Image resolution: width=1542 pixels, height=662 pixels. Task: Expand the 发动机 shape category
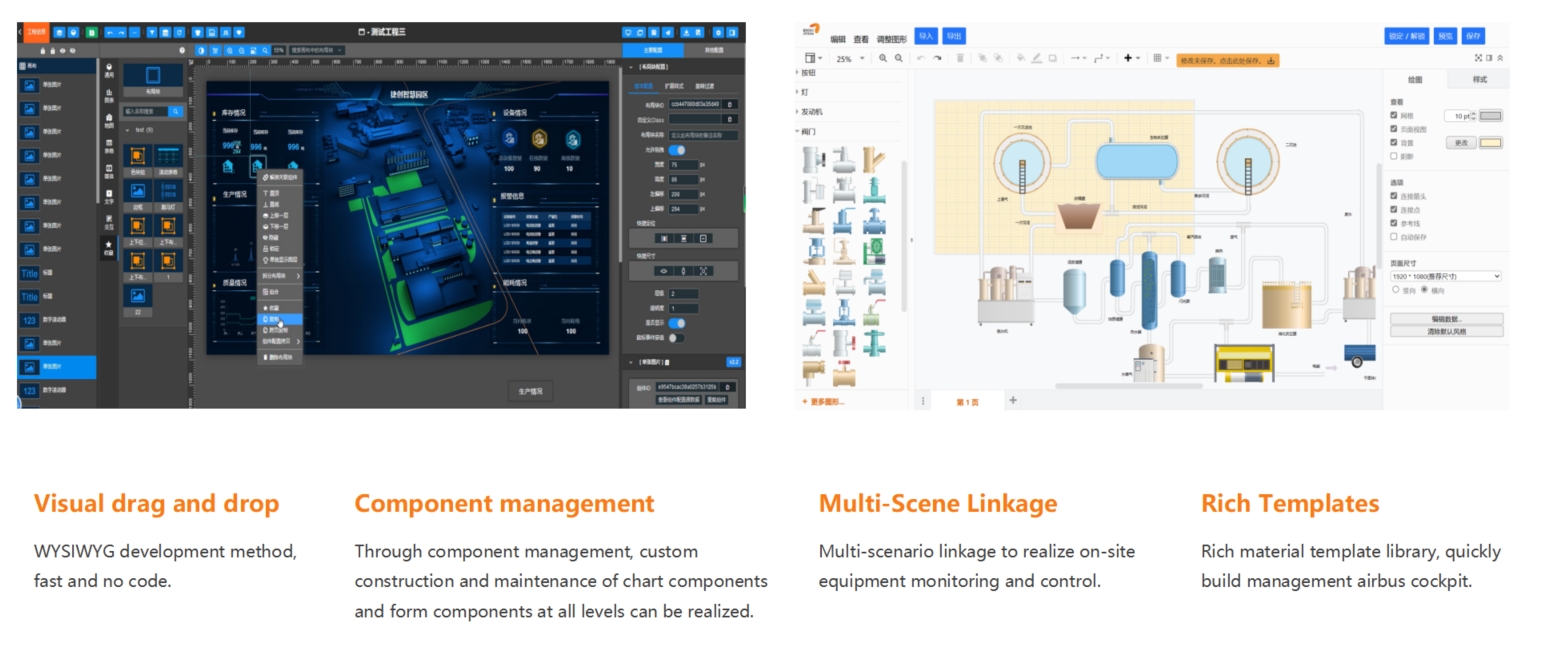click(811, 111)
